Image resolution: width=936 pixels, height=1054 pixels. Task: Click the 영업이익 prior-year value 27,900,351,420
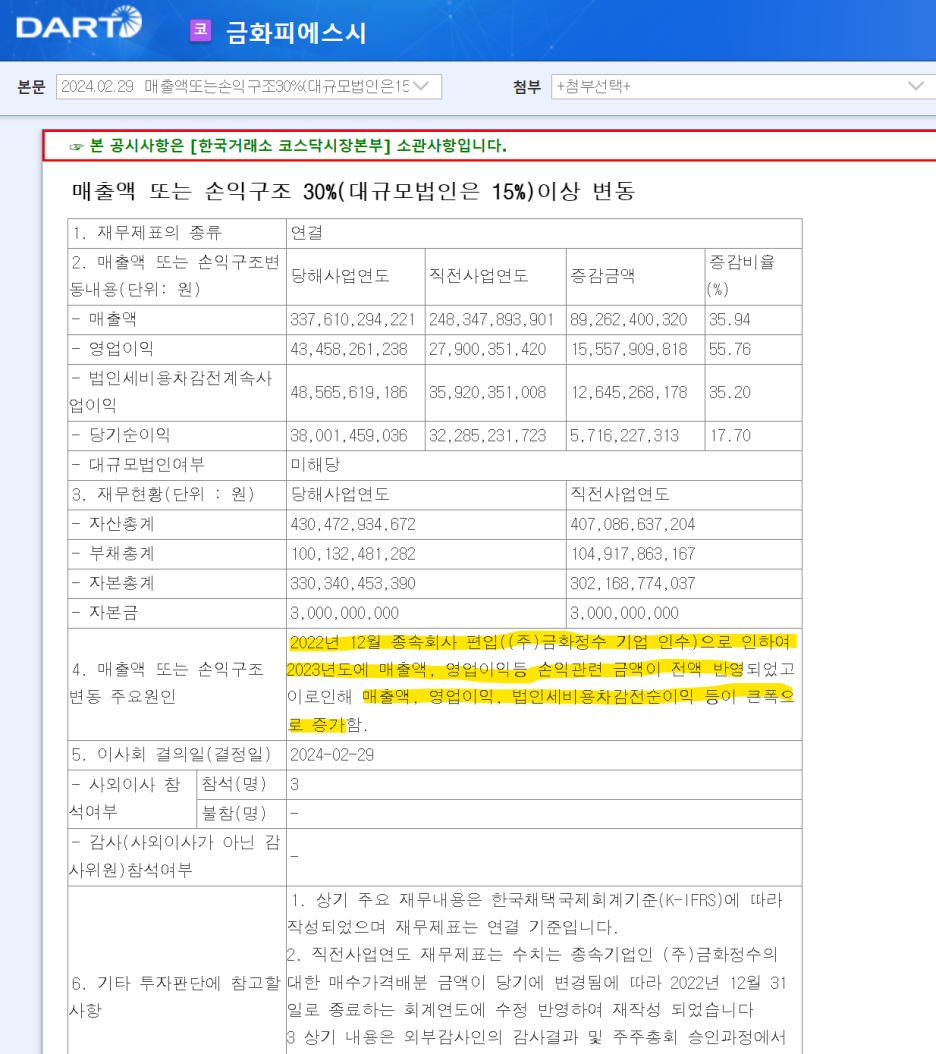(x=488, y=350)
